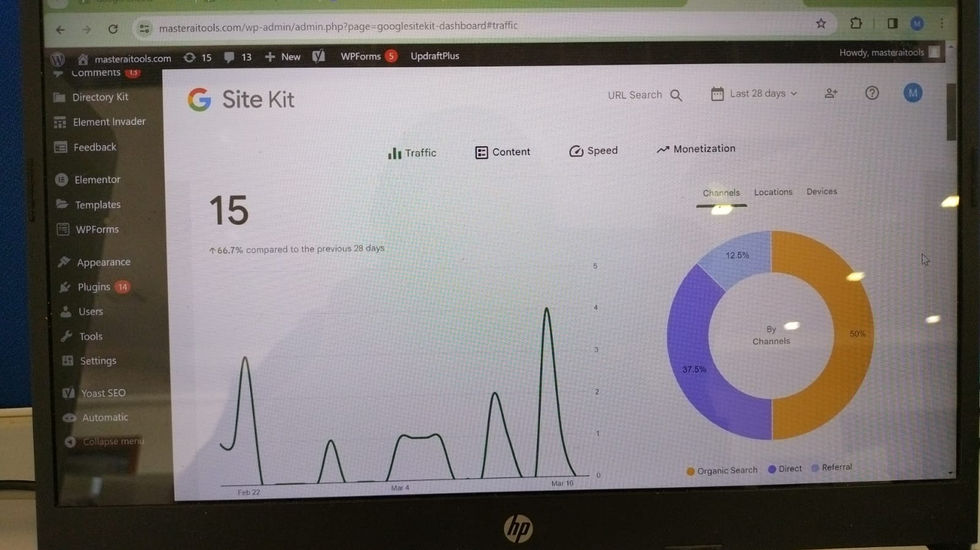Jump to the Traffic section

(412, 152)
